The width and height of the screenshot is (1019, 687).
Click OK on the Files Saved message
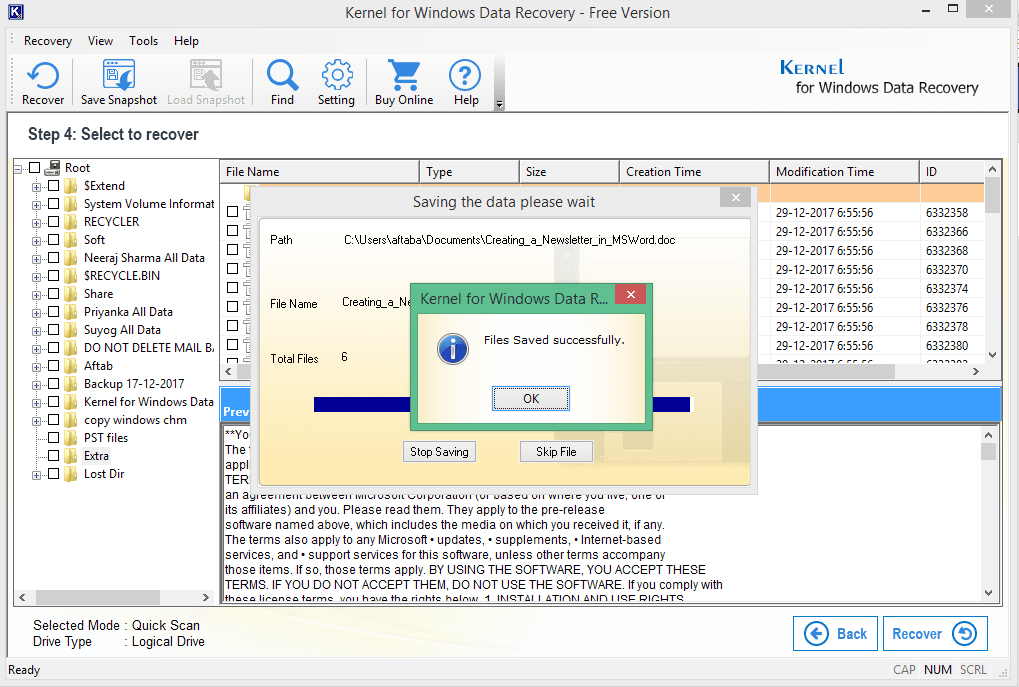pyautogui.click(x=530, y=398)
